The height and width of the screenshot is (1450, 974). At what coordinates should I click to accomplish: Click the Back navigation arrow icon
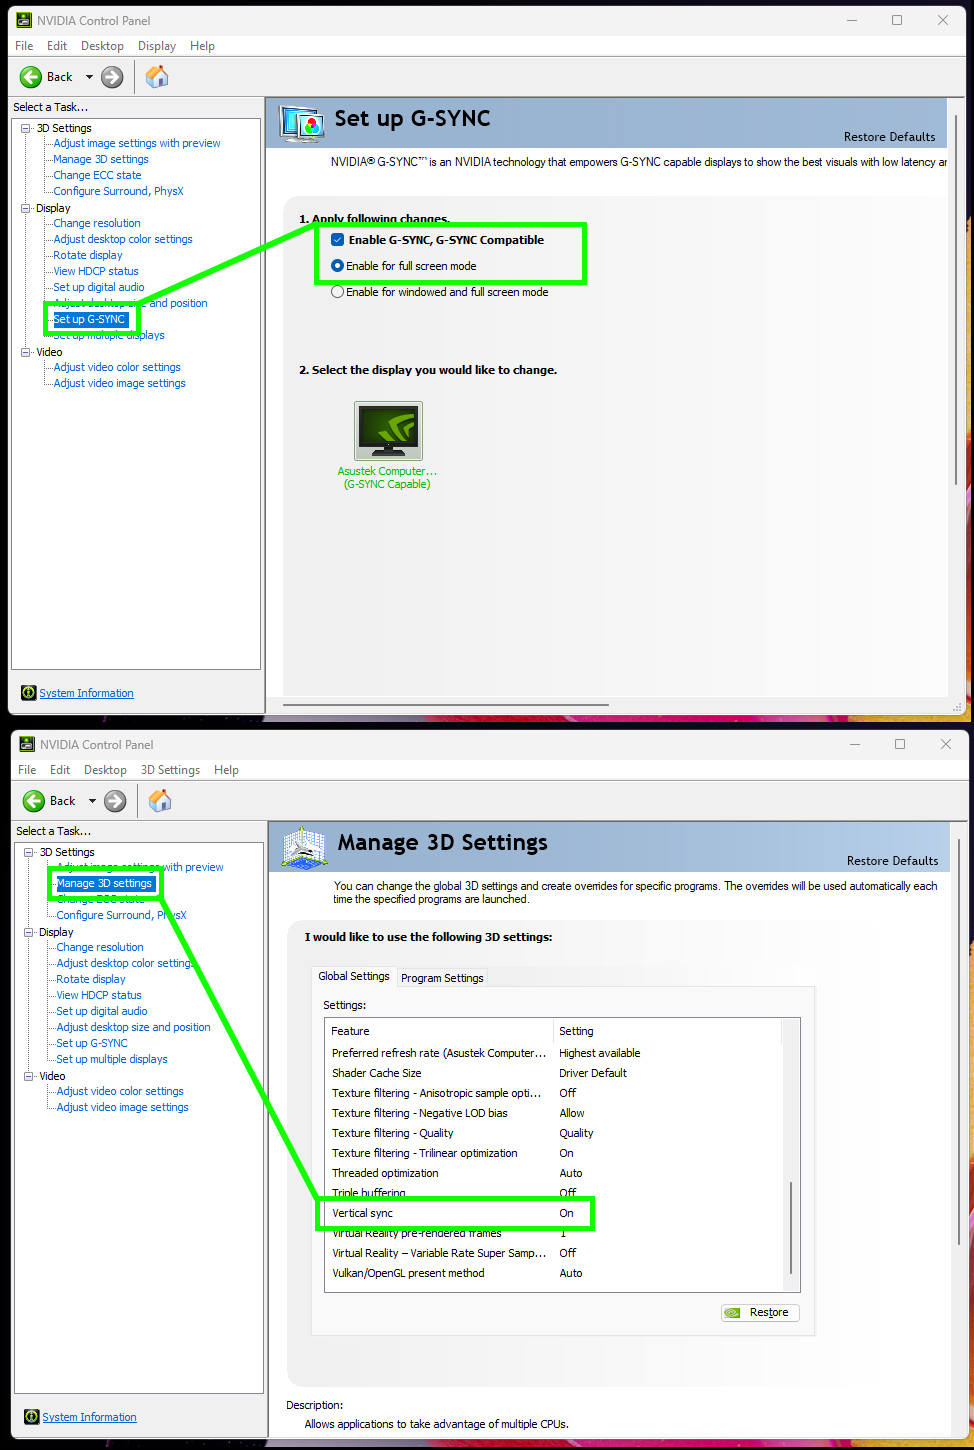31,76
